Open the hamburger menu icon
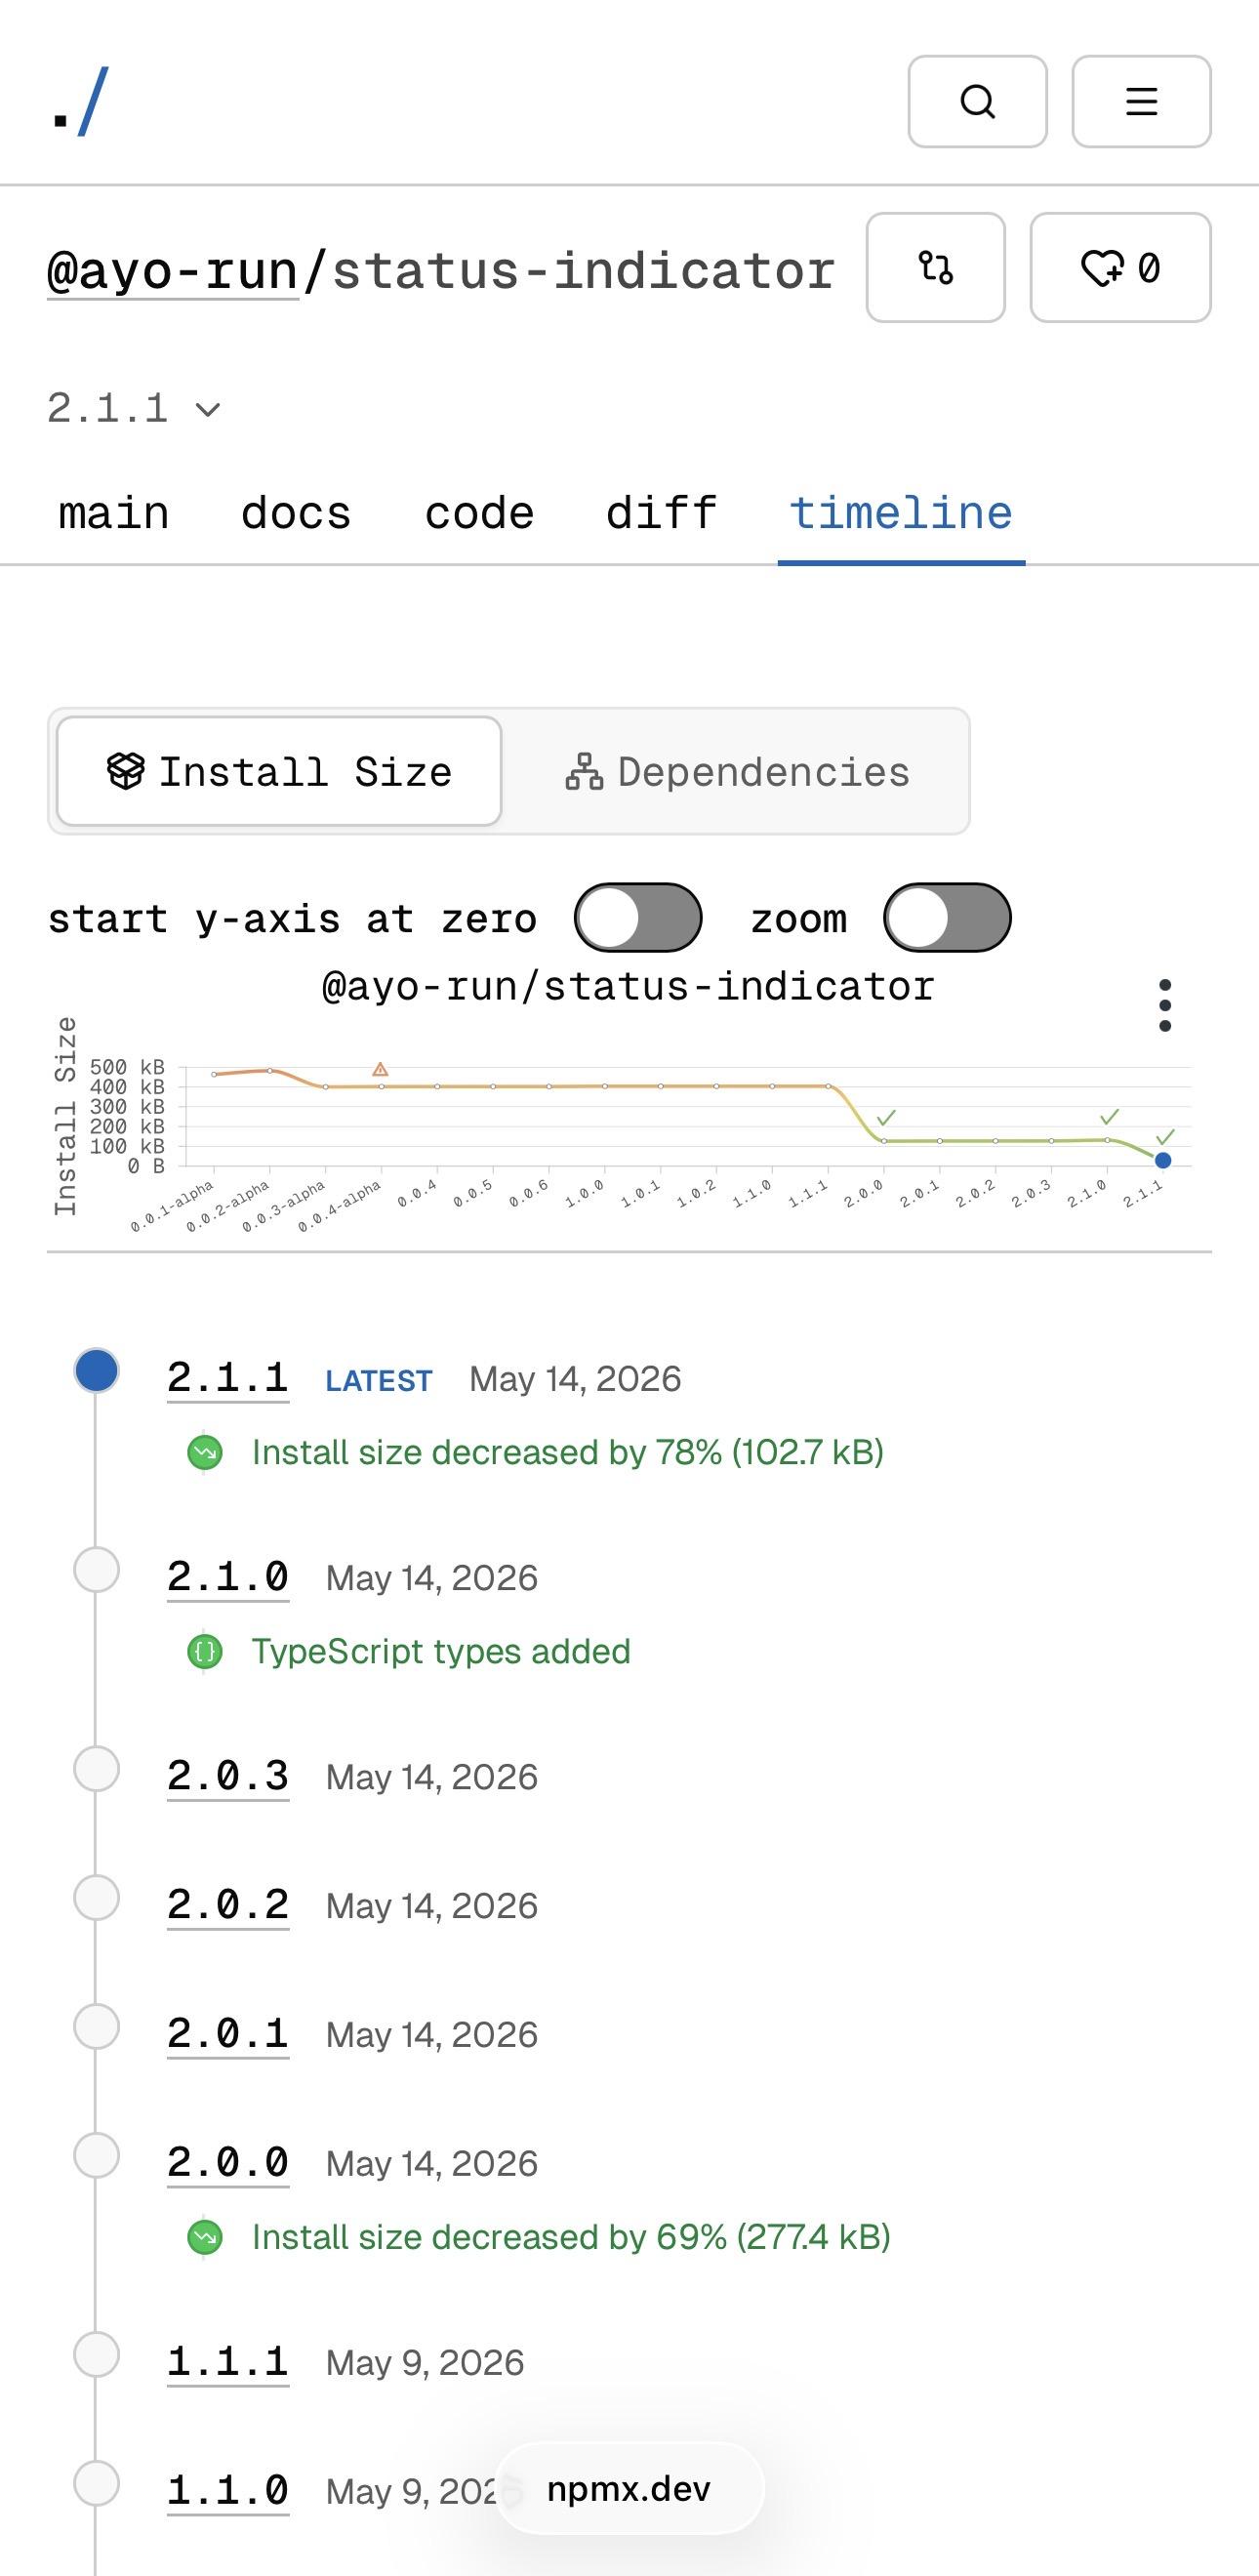Screen dimensions: 1259x2576 pos(1141,101)
